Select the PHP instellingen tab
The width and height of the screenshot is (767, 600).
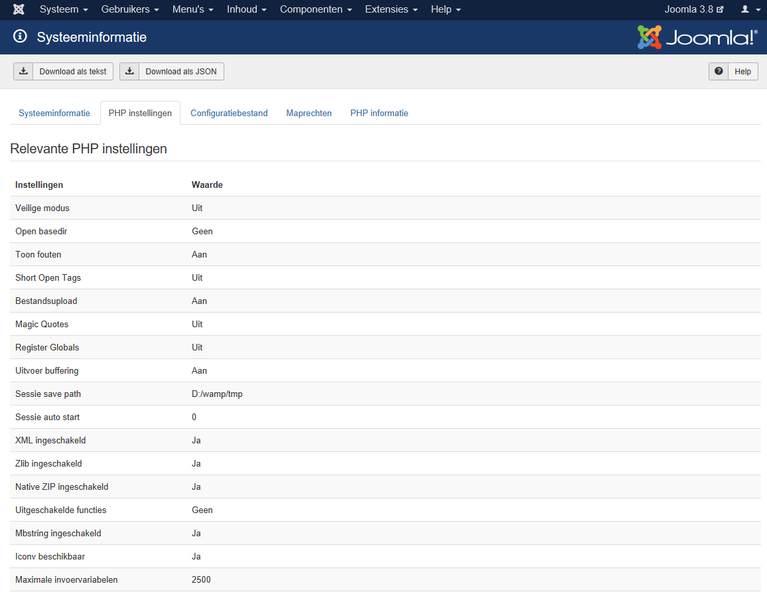coord(140,113)
